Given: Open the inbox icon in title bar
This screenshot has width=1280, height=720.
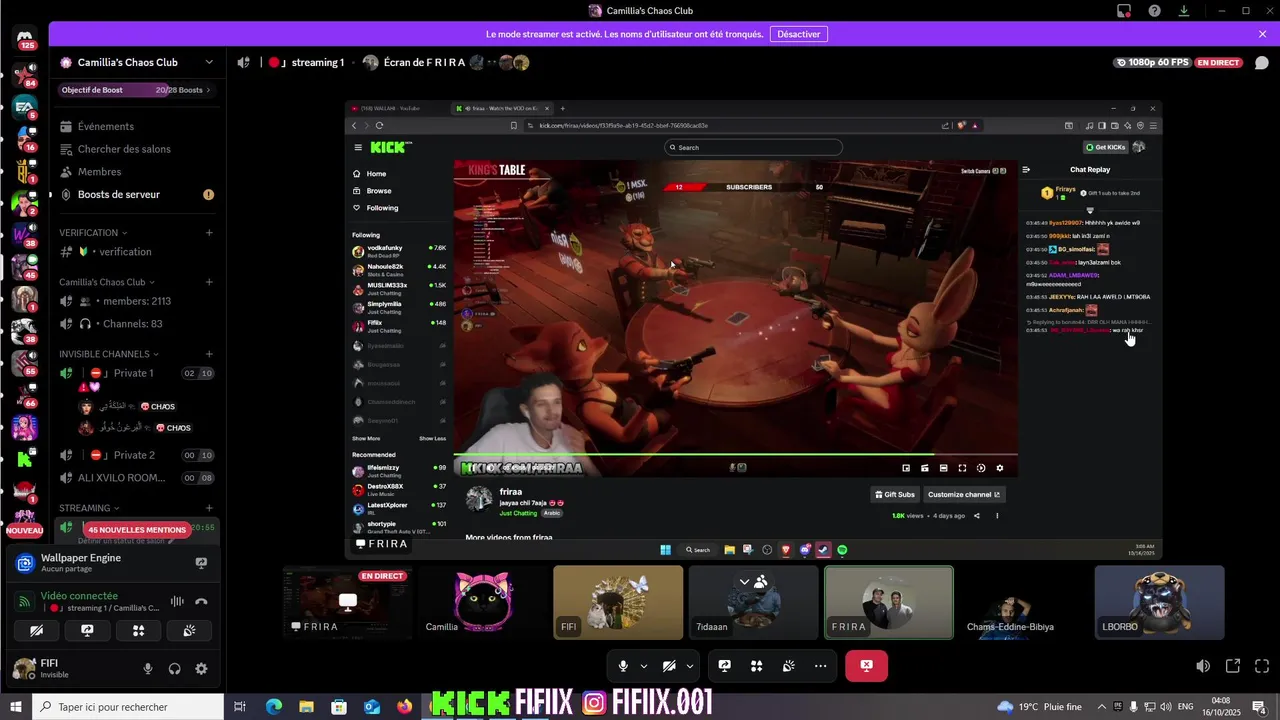Looking at the screenshot, I should pyautogui.click(x=1124, y=11).
